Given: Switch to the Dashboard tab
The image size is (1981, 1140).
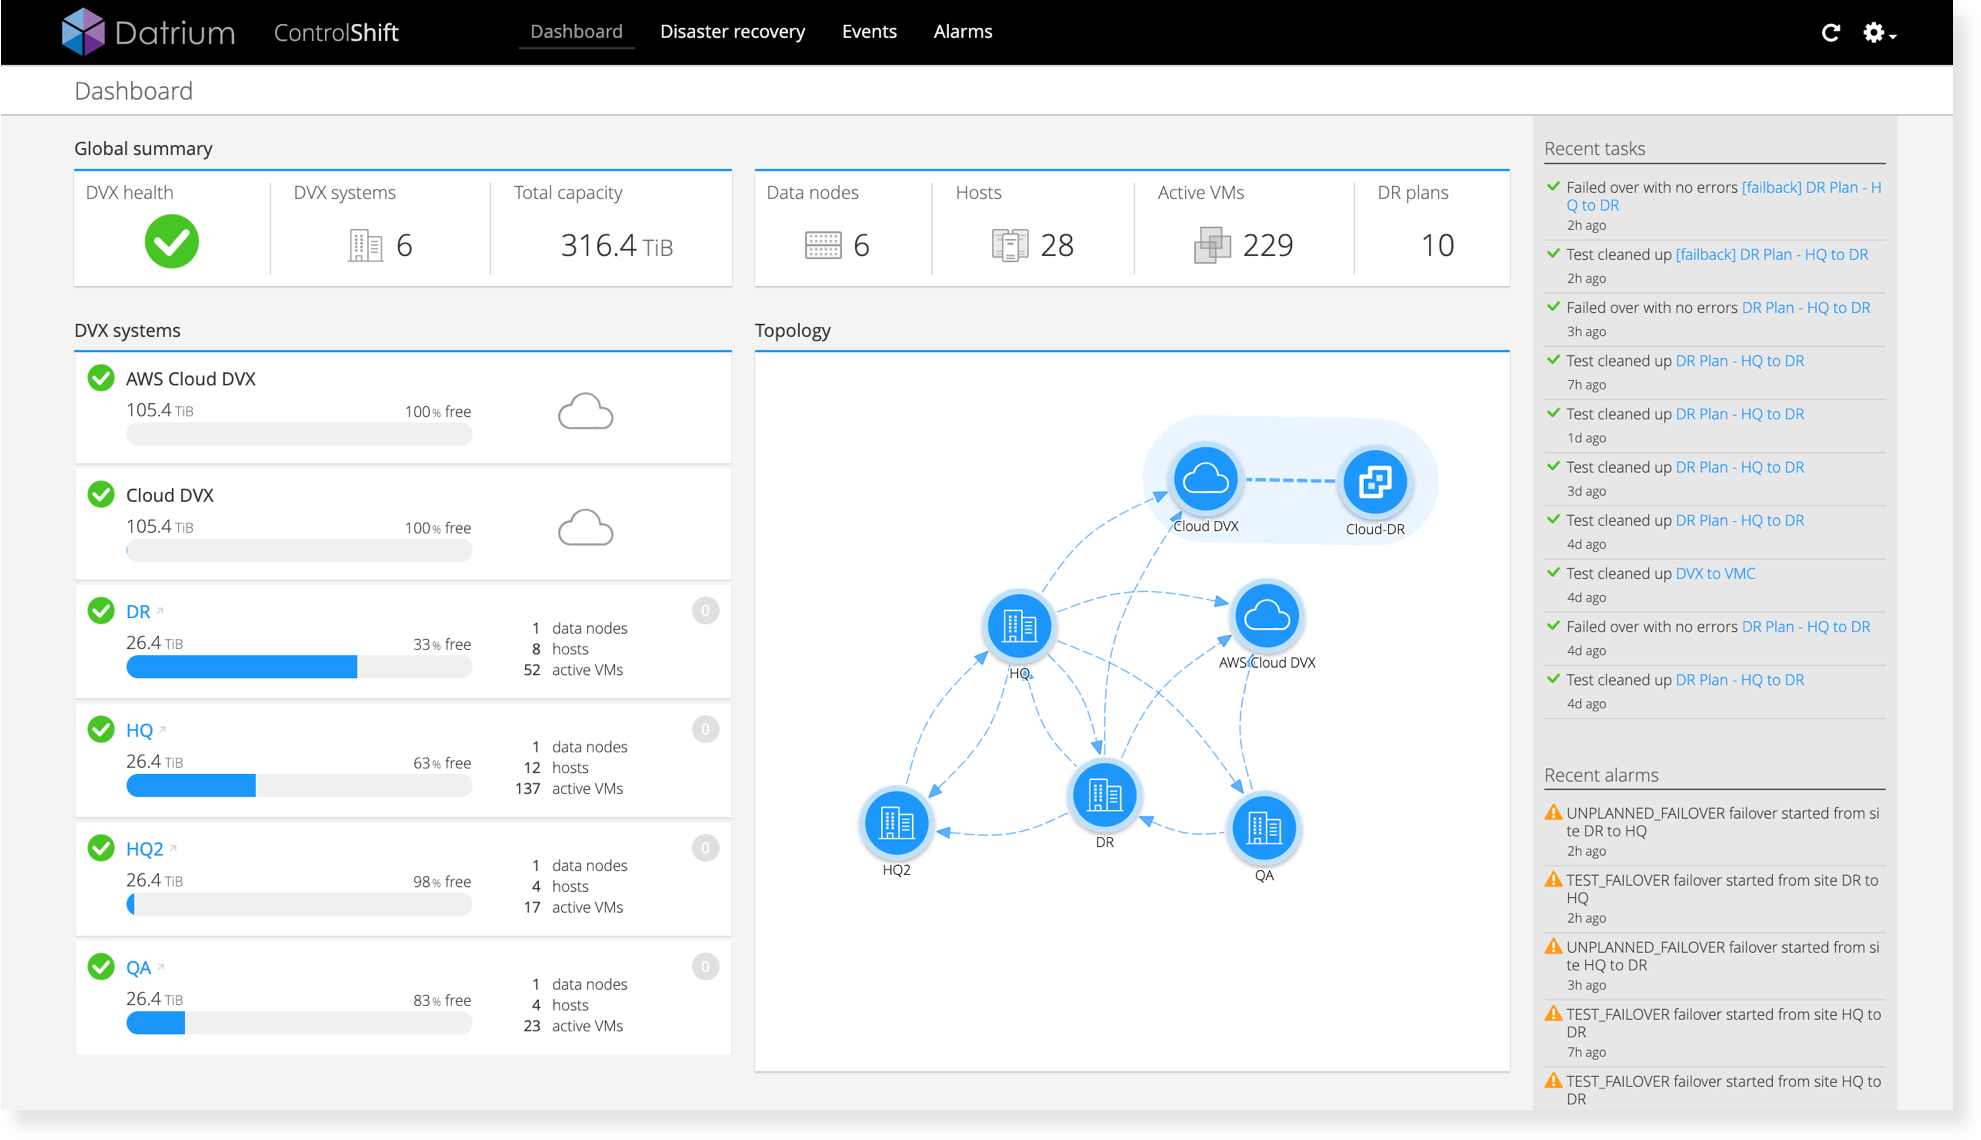Looking at the screenshot, I should point(576,31).
